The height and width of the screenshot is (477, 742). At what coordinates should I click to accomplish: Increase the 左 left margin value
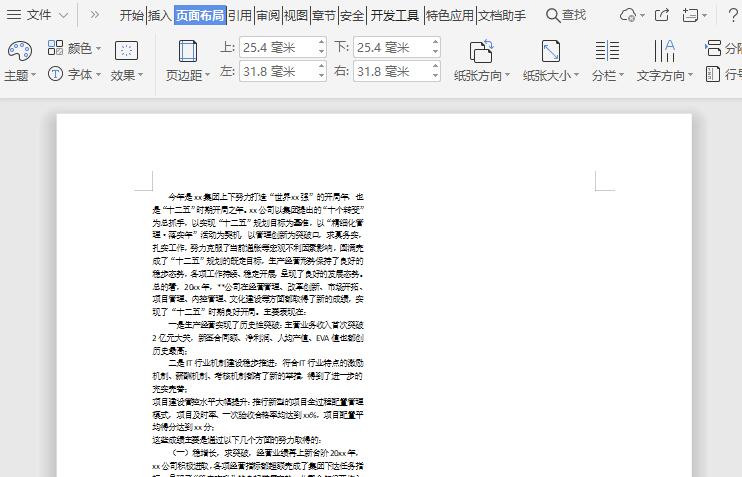point(322,66)
